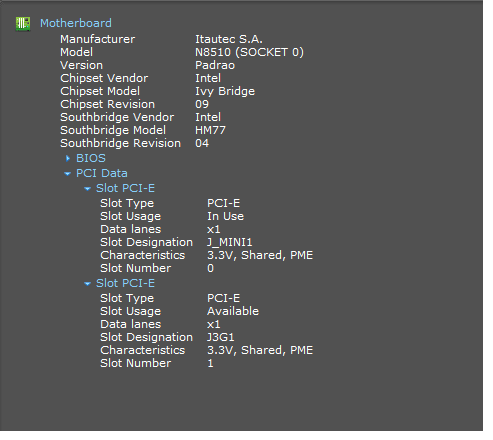Click the N8510 (SOCKET 0) model value
Image resolution: width=493 pixels, height=440 pixels.
[249, 52]
